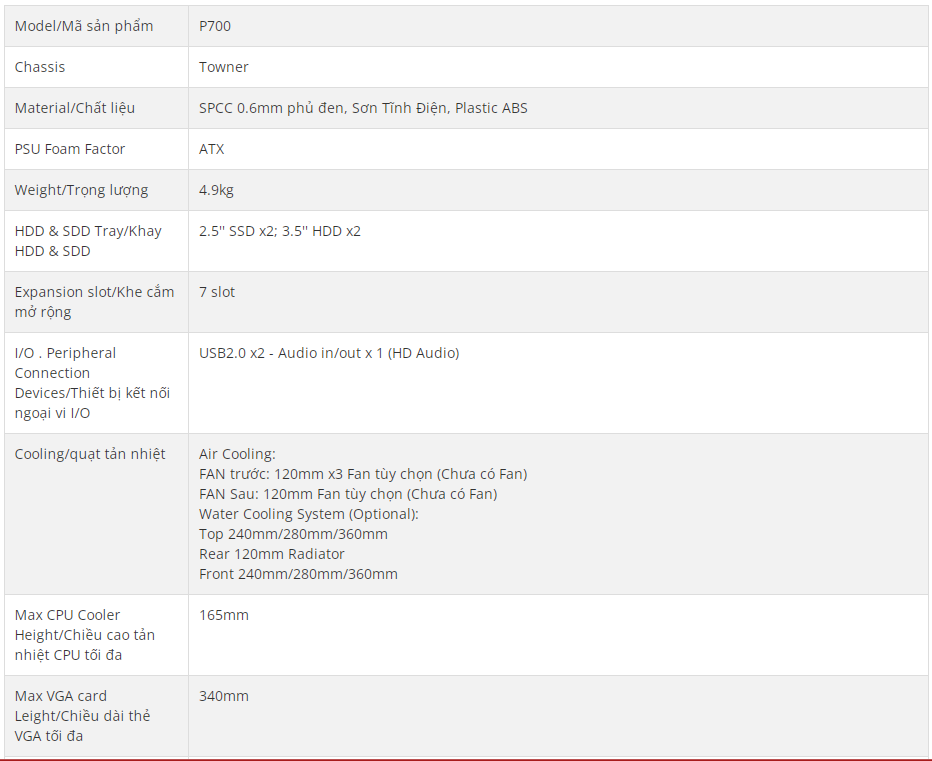Image resolution: width=932 pixels, height=761 pixels.
Task: Click the PSU Foam Factor label
Action: coord(70,149)
